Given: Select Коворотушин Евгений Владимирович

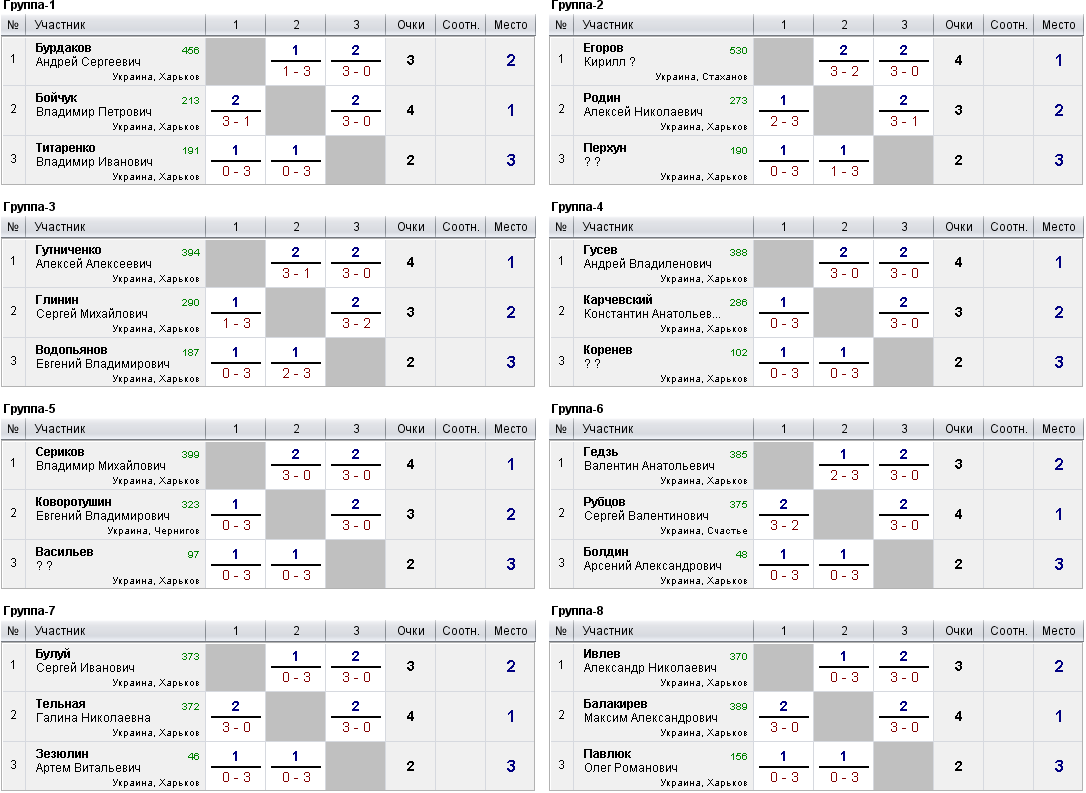Looking at the screenshot, I should coord(103,509).
